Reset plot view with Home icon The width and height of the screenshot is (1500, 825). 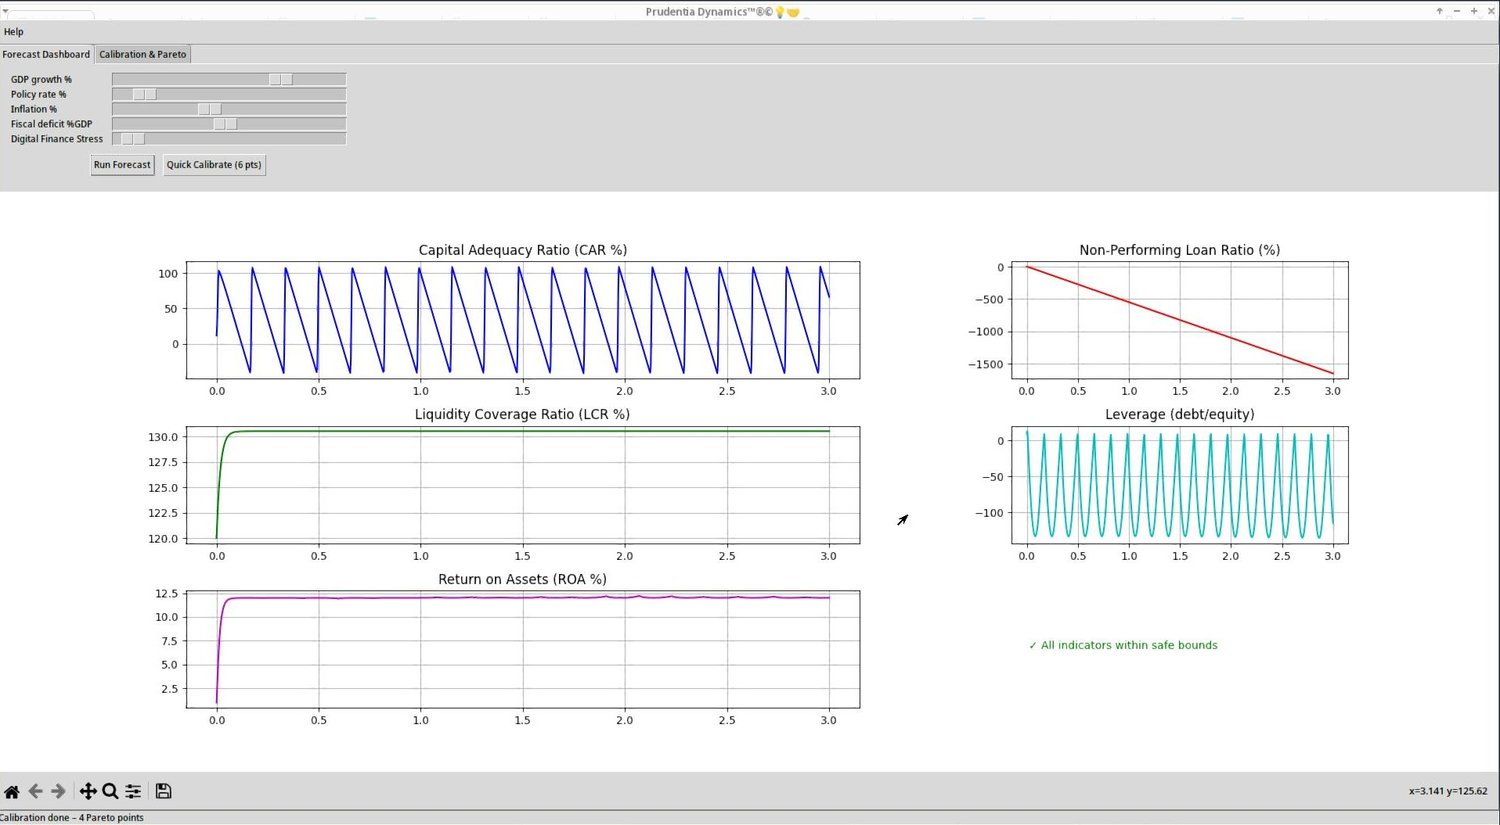(x=12, y=791)
